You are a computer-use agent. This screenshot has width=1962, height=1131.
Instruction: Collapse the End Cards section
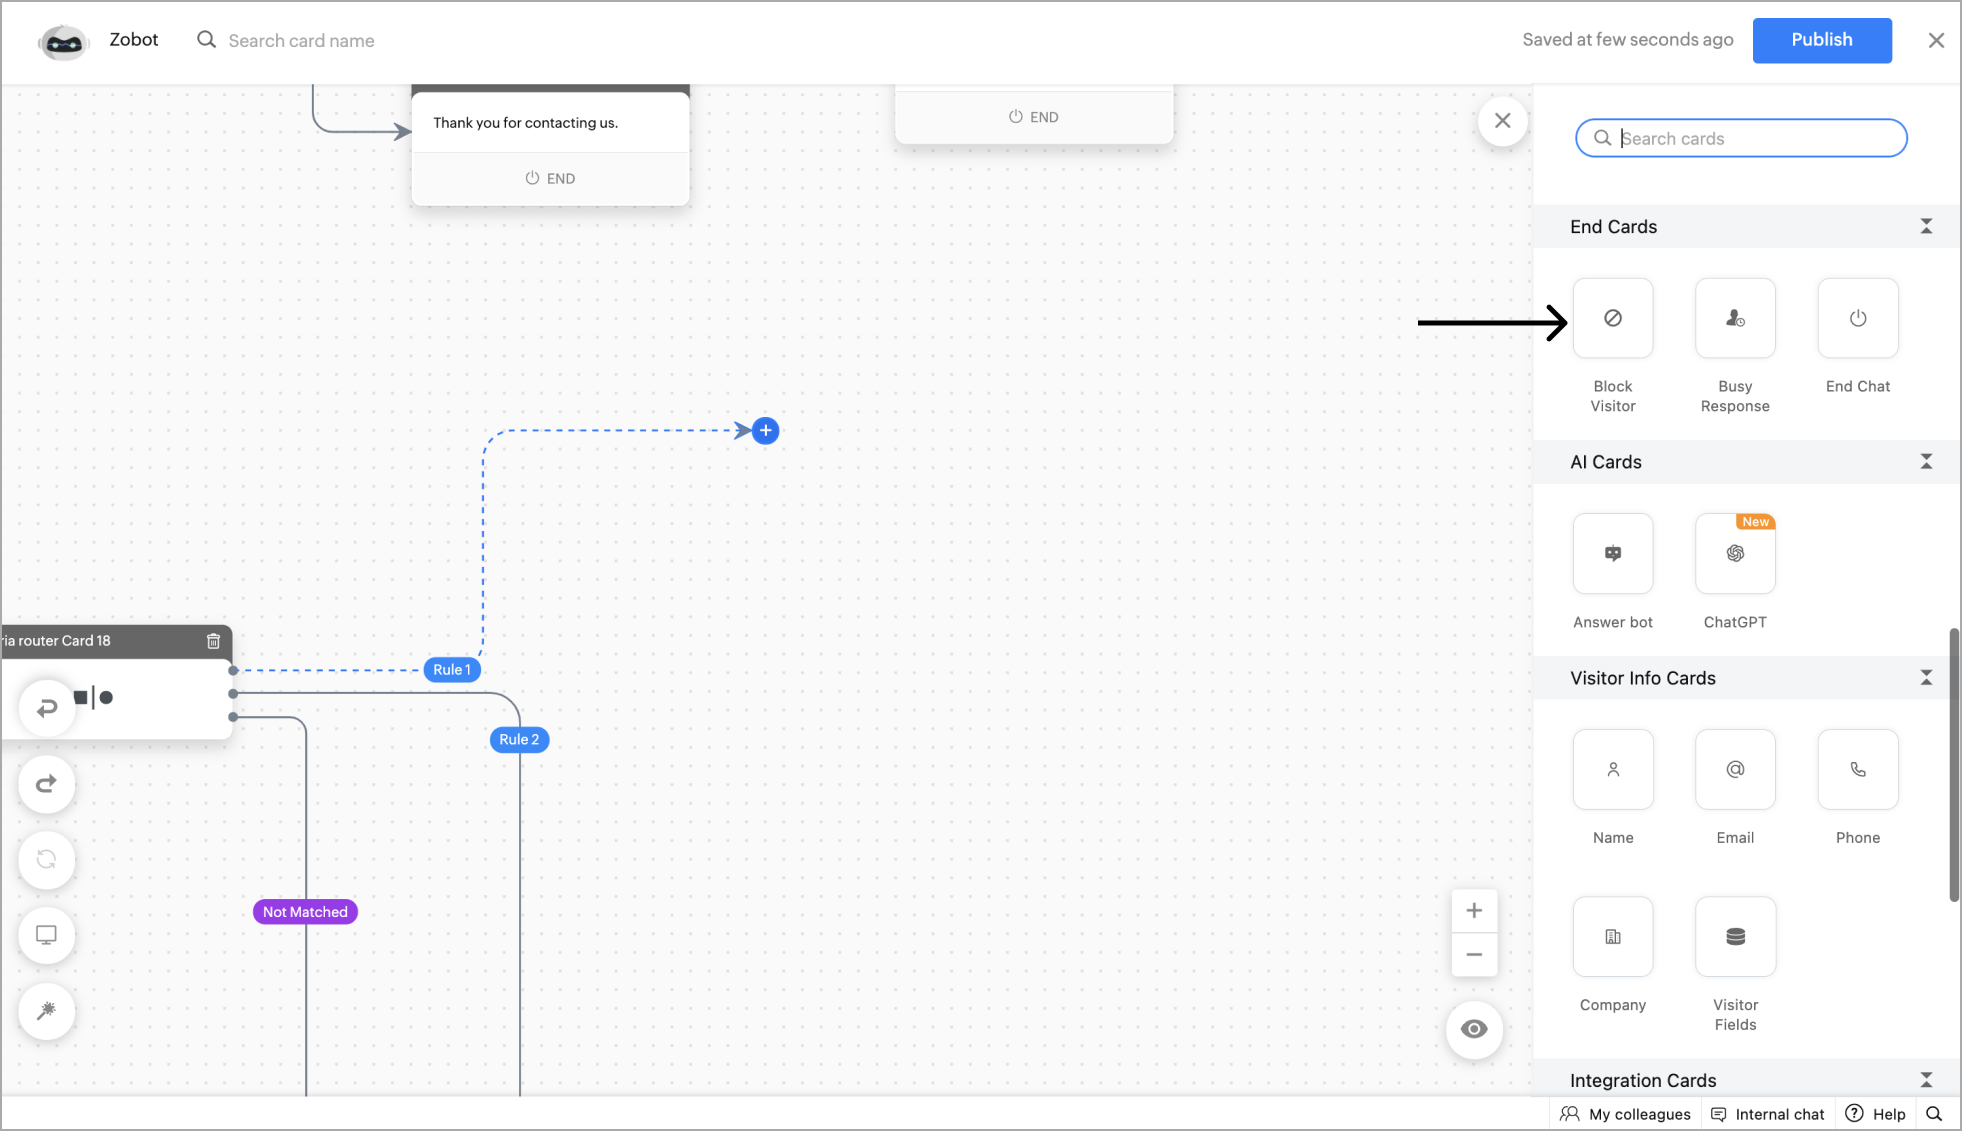1925,226
